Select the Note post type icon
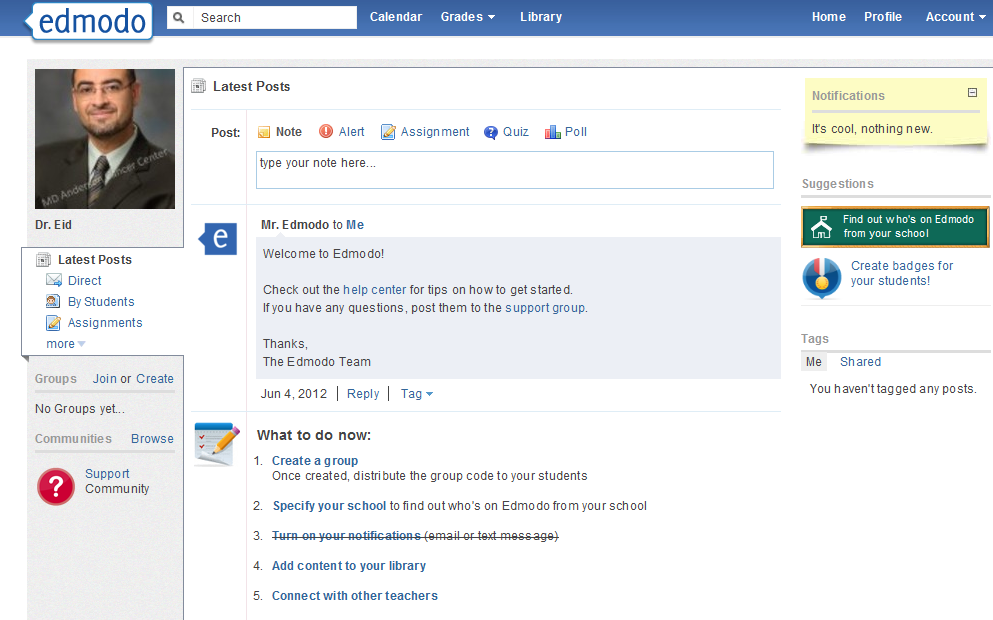 [264, 132]
